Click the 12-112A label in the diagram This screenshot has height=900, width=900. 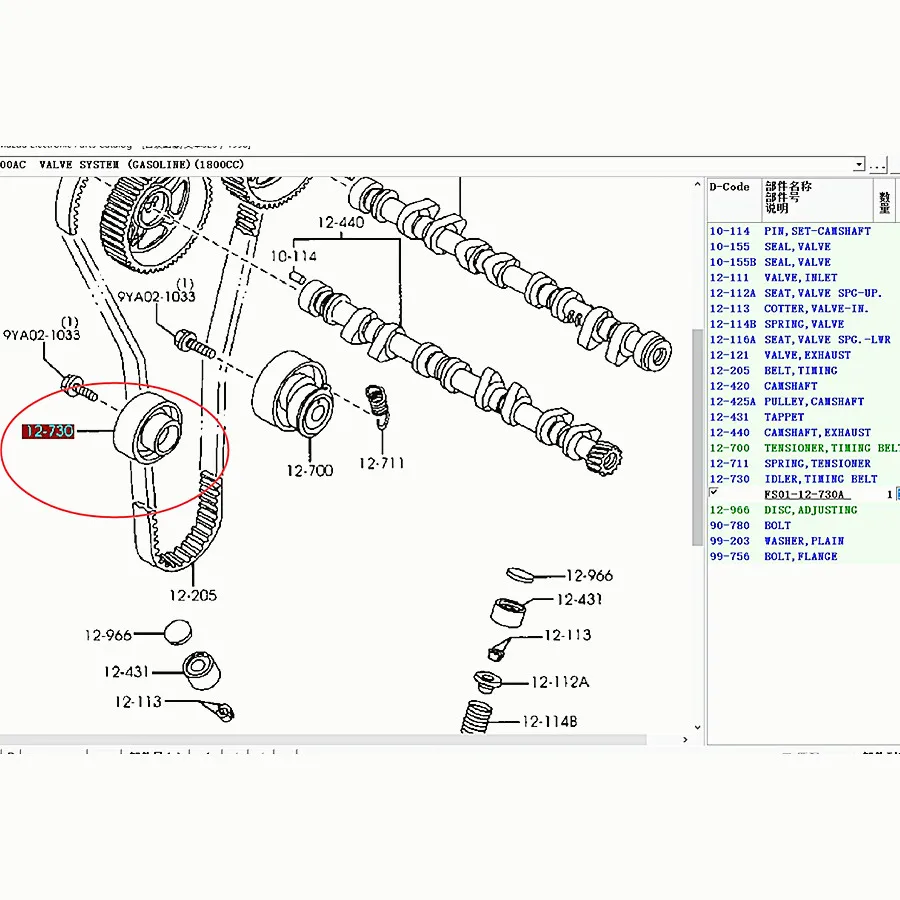point(560,682)
